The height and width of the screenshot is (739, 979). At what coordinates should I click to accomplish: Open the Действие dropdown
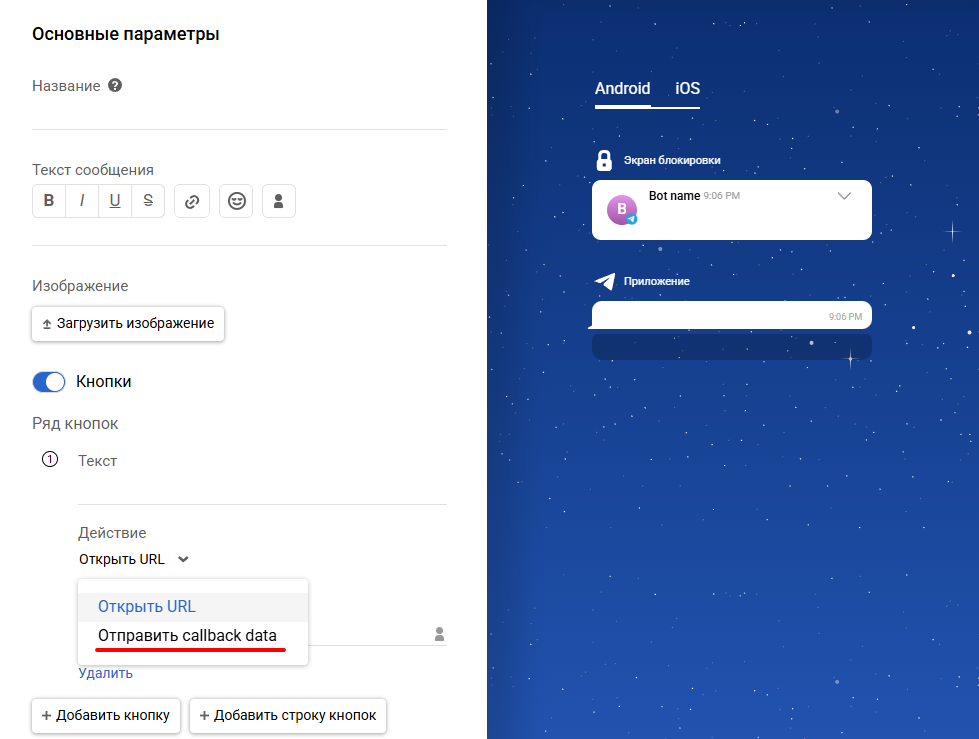point(134,559)
